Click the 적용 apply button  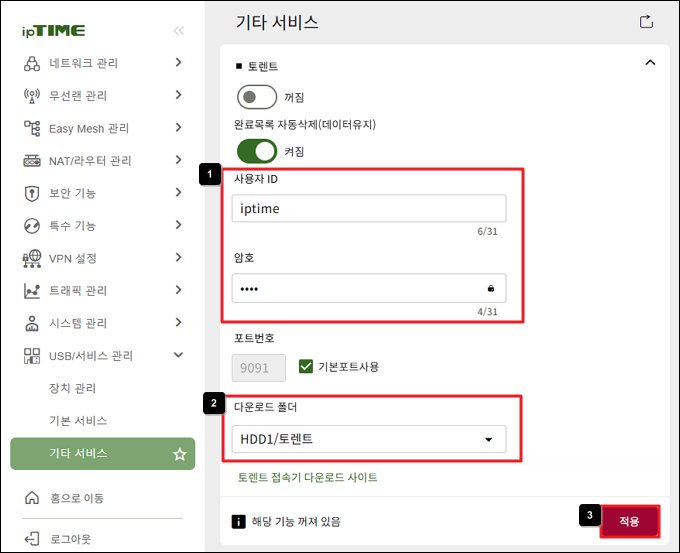click(630, 521)
